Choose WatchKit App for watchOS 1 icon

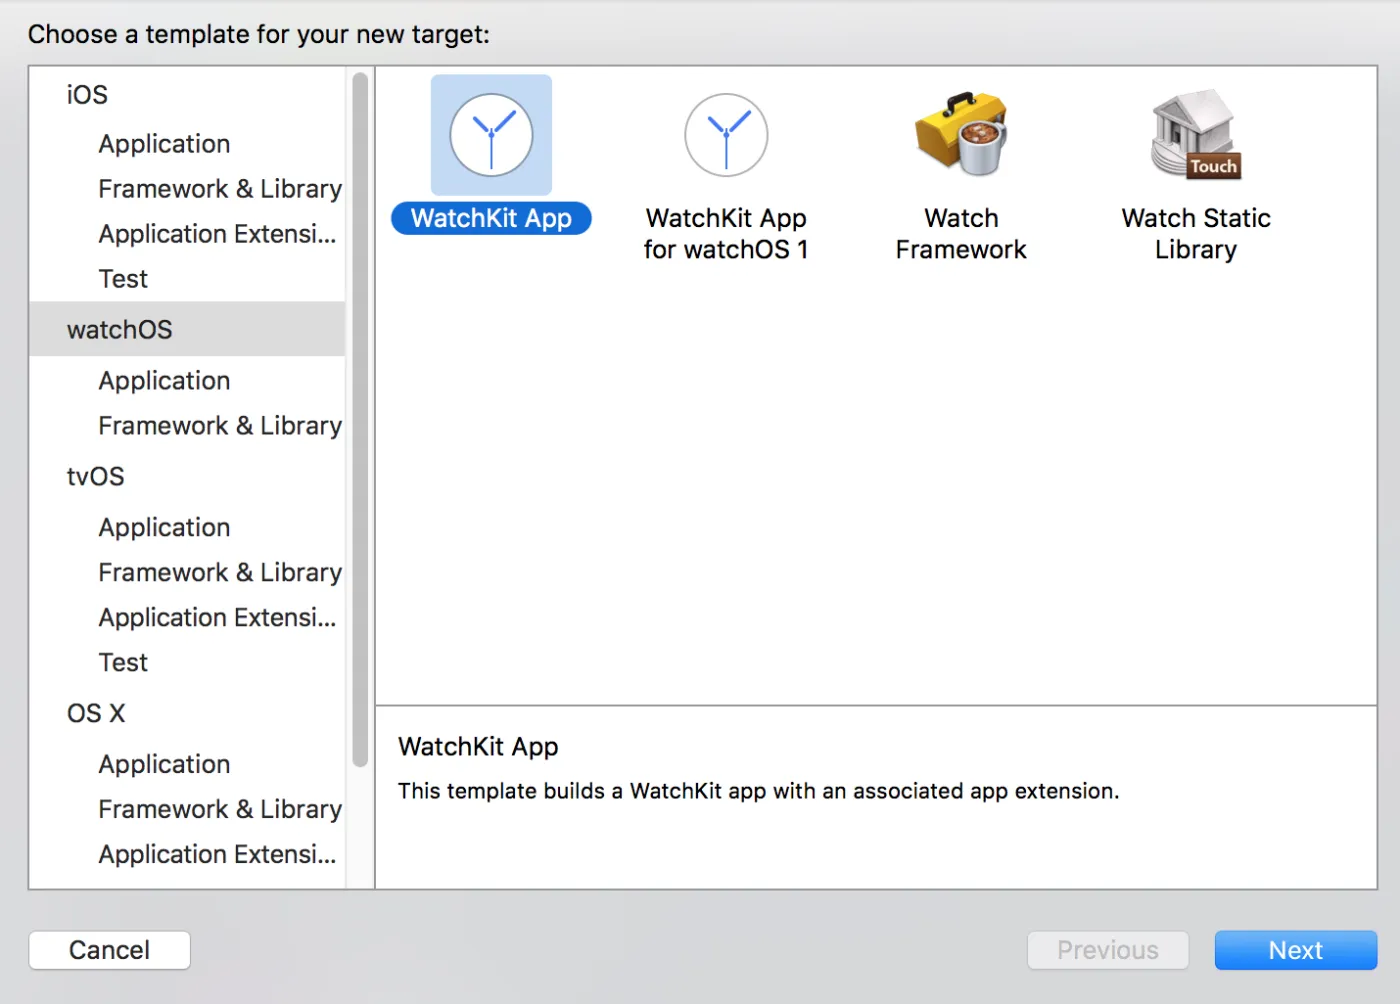[726, 135]
